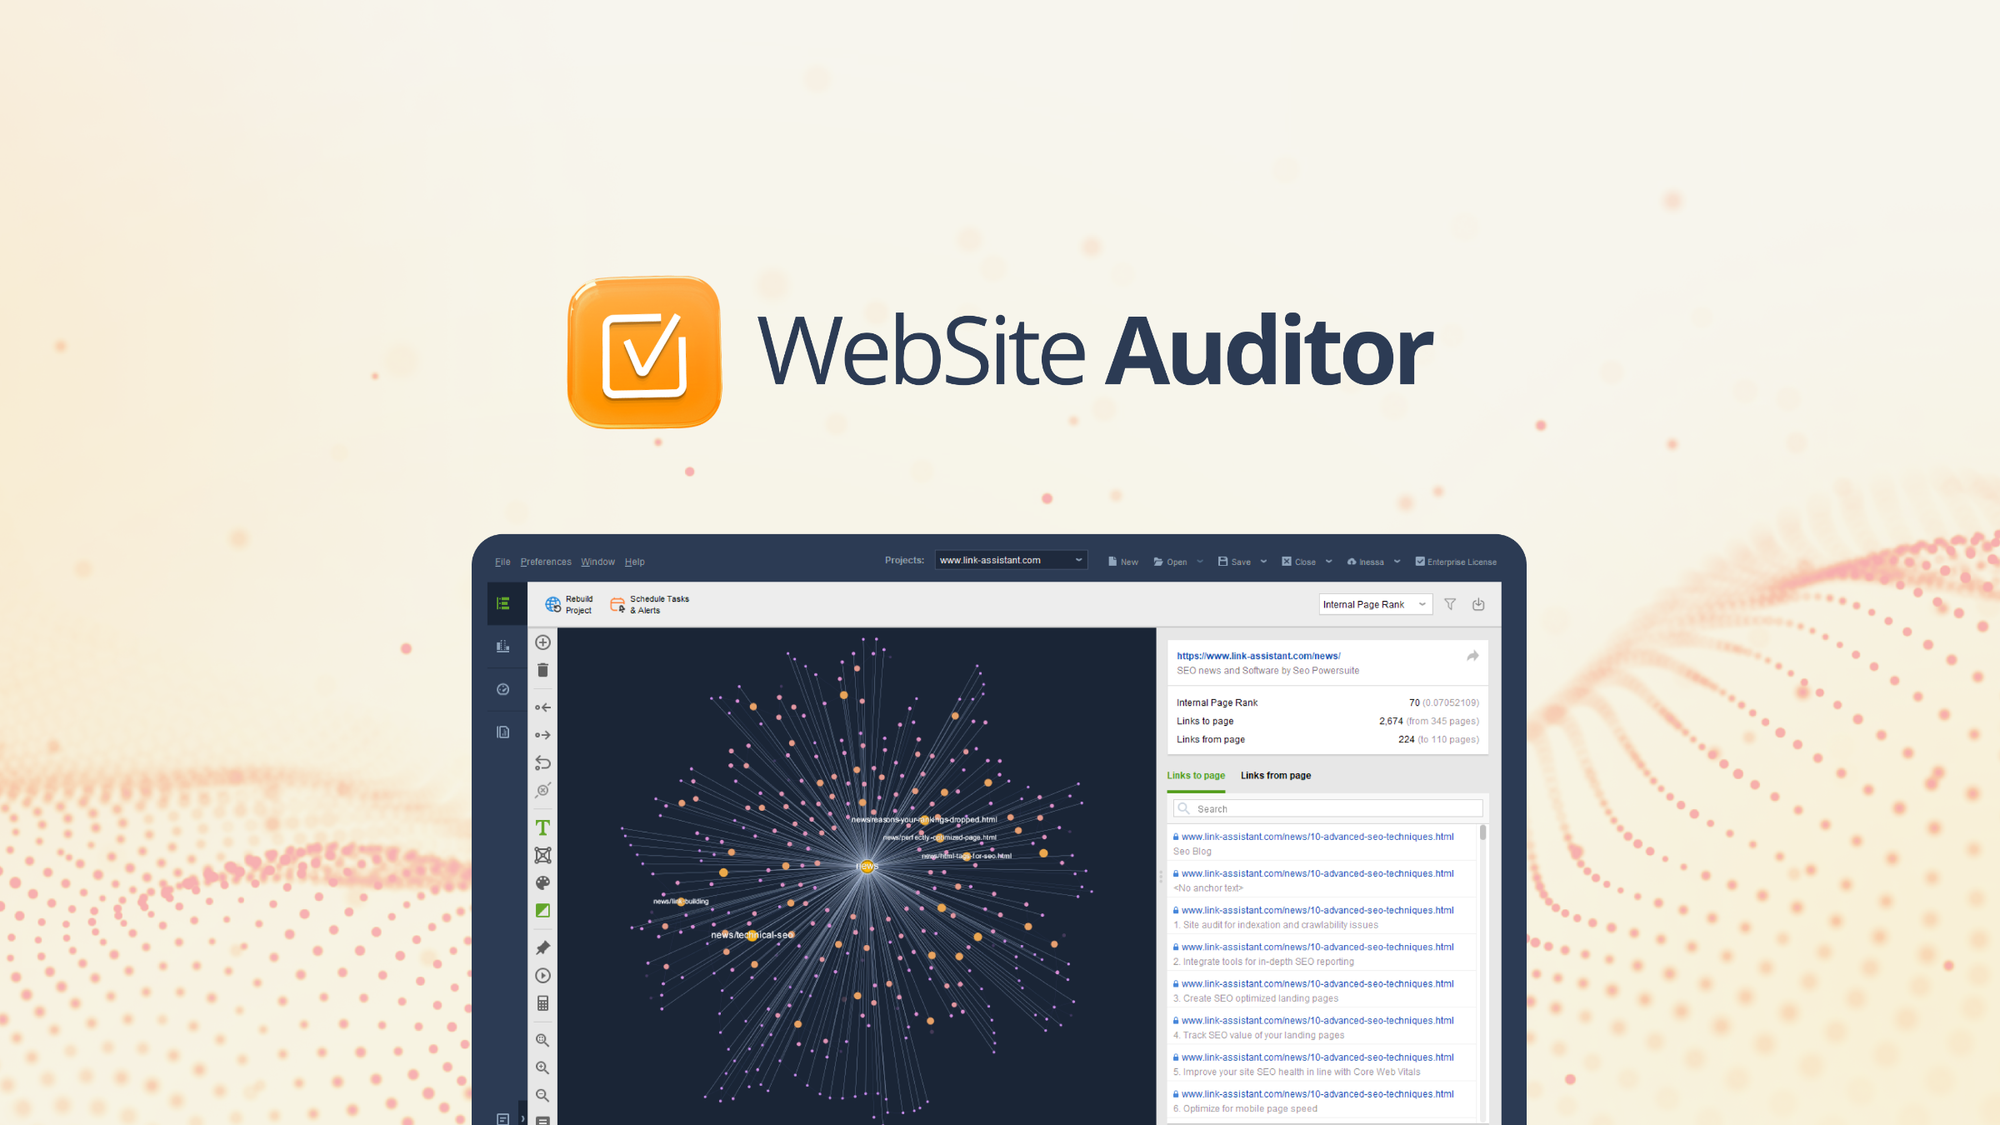This screenshot has width=2000, height=1125.
Task: Expand the Projects dropdown menu
Action: 1080,560
